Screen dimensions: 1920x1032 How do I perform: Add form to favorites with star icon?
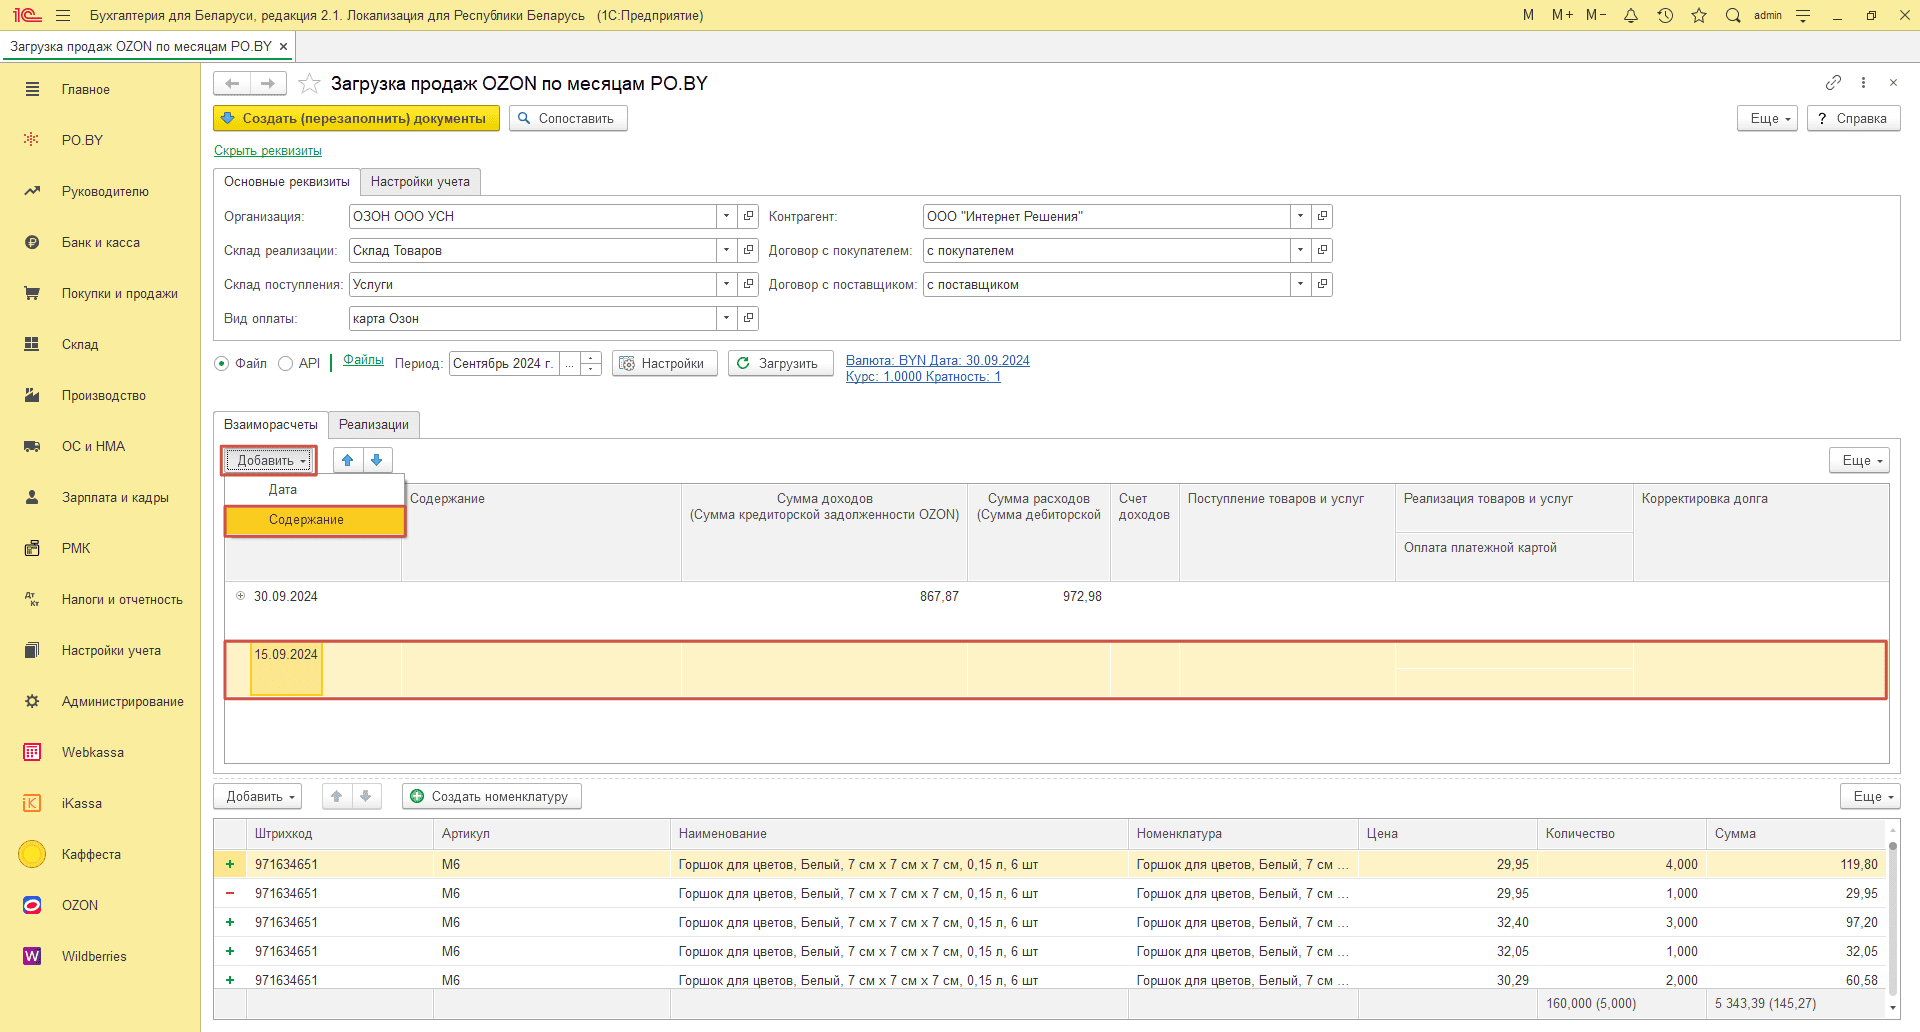pos(309,83)
